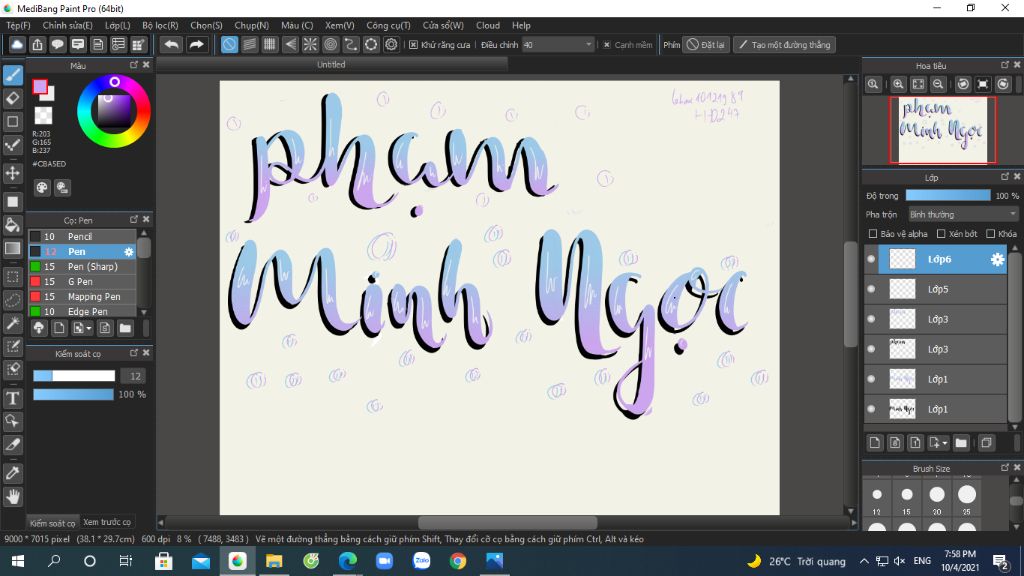The image size is (1024, 576).
Task: Select the Text tool
Action: pos(12,398)
